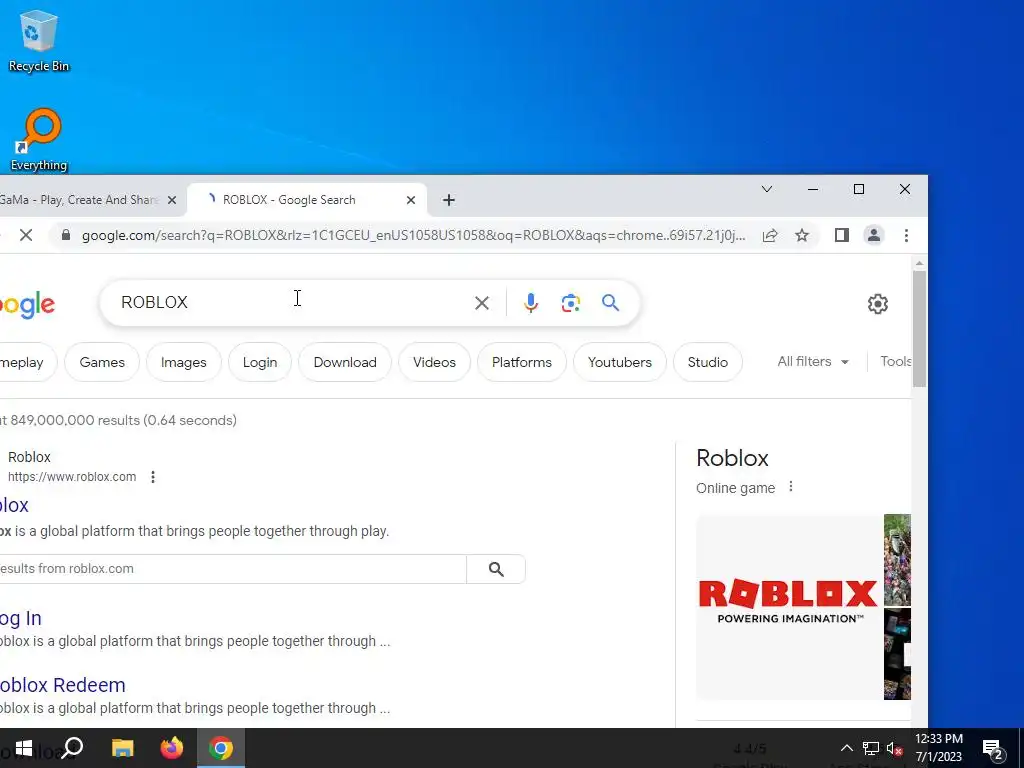Filter results by Platforms
The image size is (1024, 768).
[x=522, y=362]
